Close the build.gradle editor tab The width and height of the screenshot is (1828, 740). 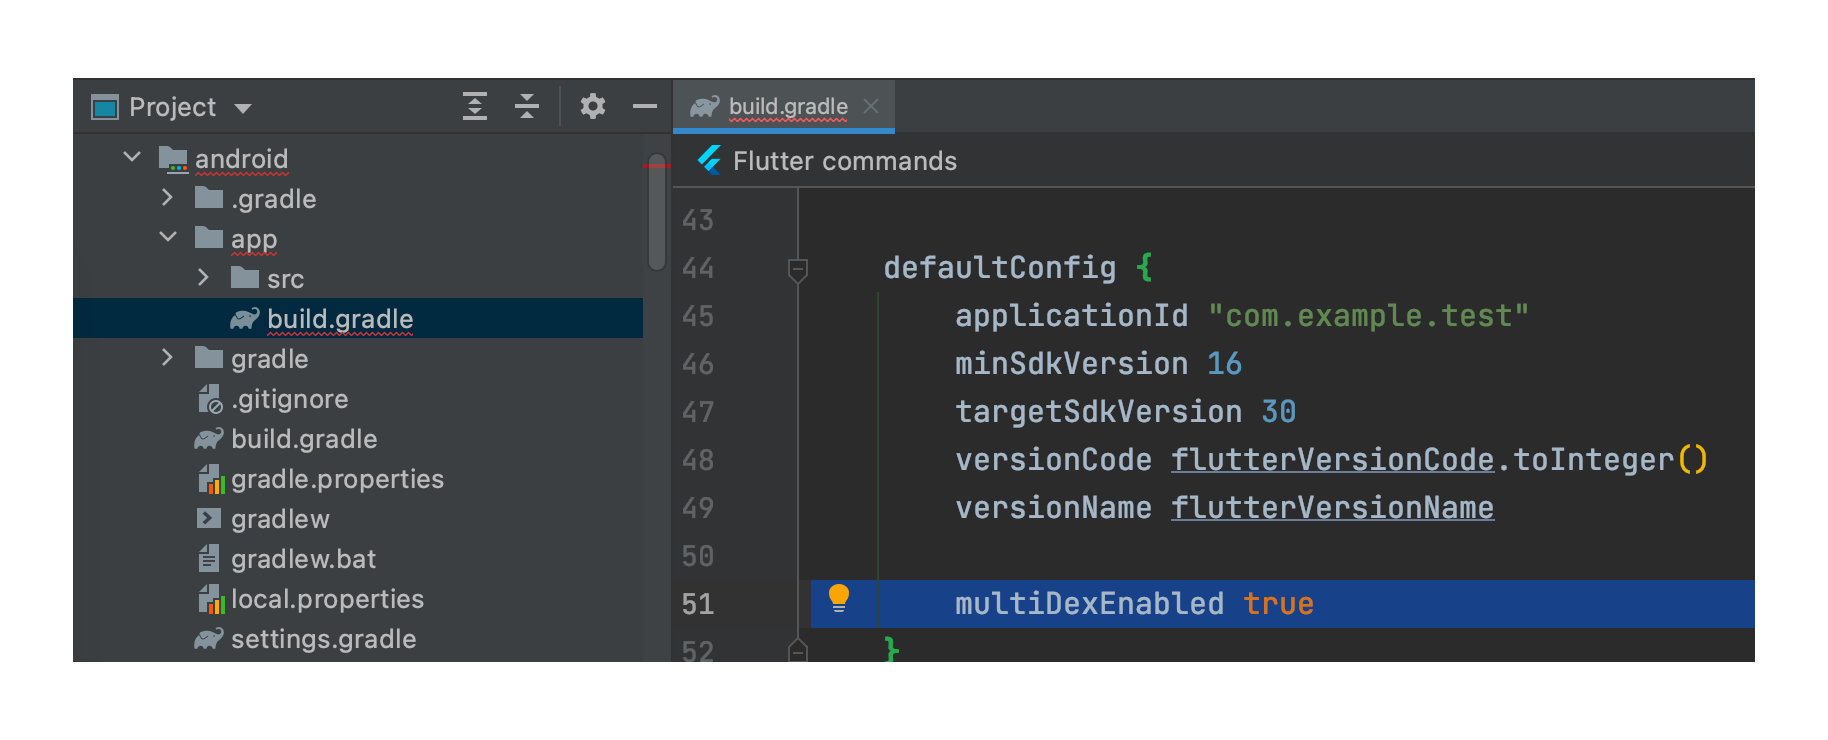pyautogui.click(x=871, y=106)
